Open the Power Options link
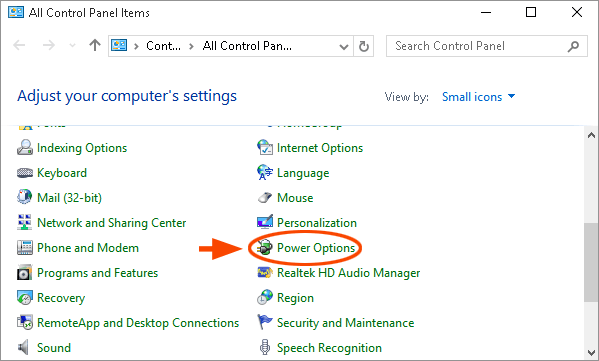 (x=316, y=248)
